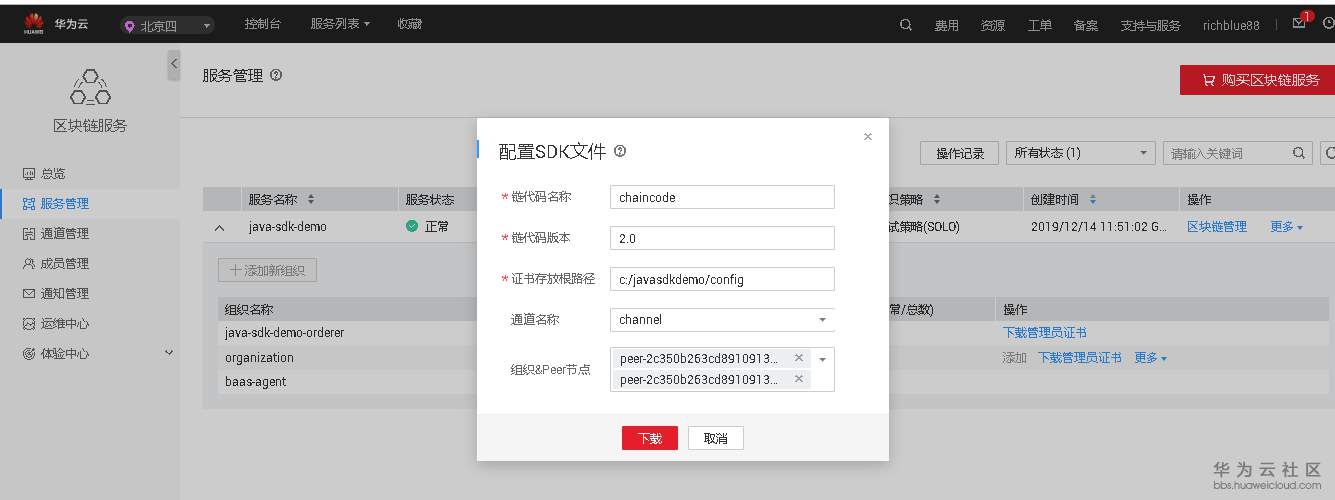Open the 北京四 region selector

tap(167, 26)
